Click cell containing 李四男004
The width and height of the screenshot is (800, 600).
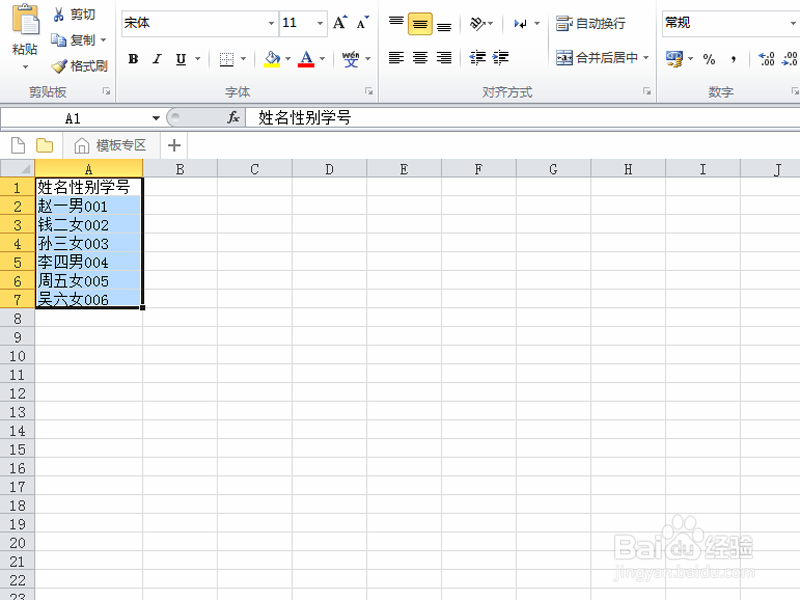pyautogui.click(x=89, y=262)
